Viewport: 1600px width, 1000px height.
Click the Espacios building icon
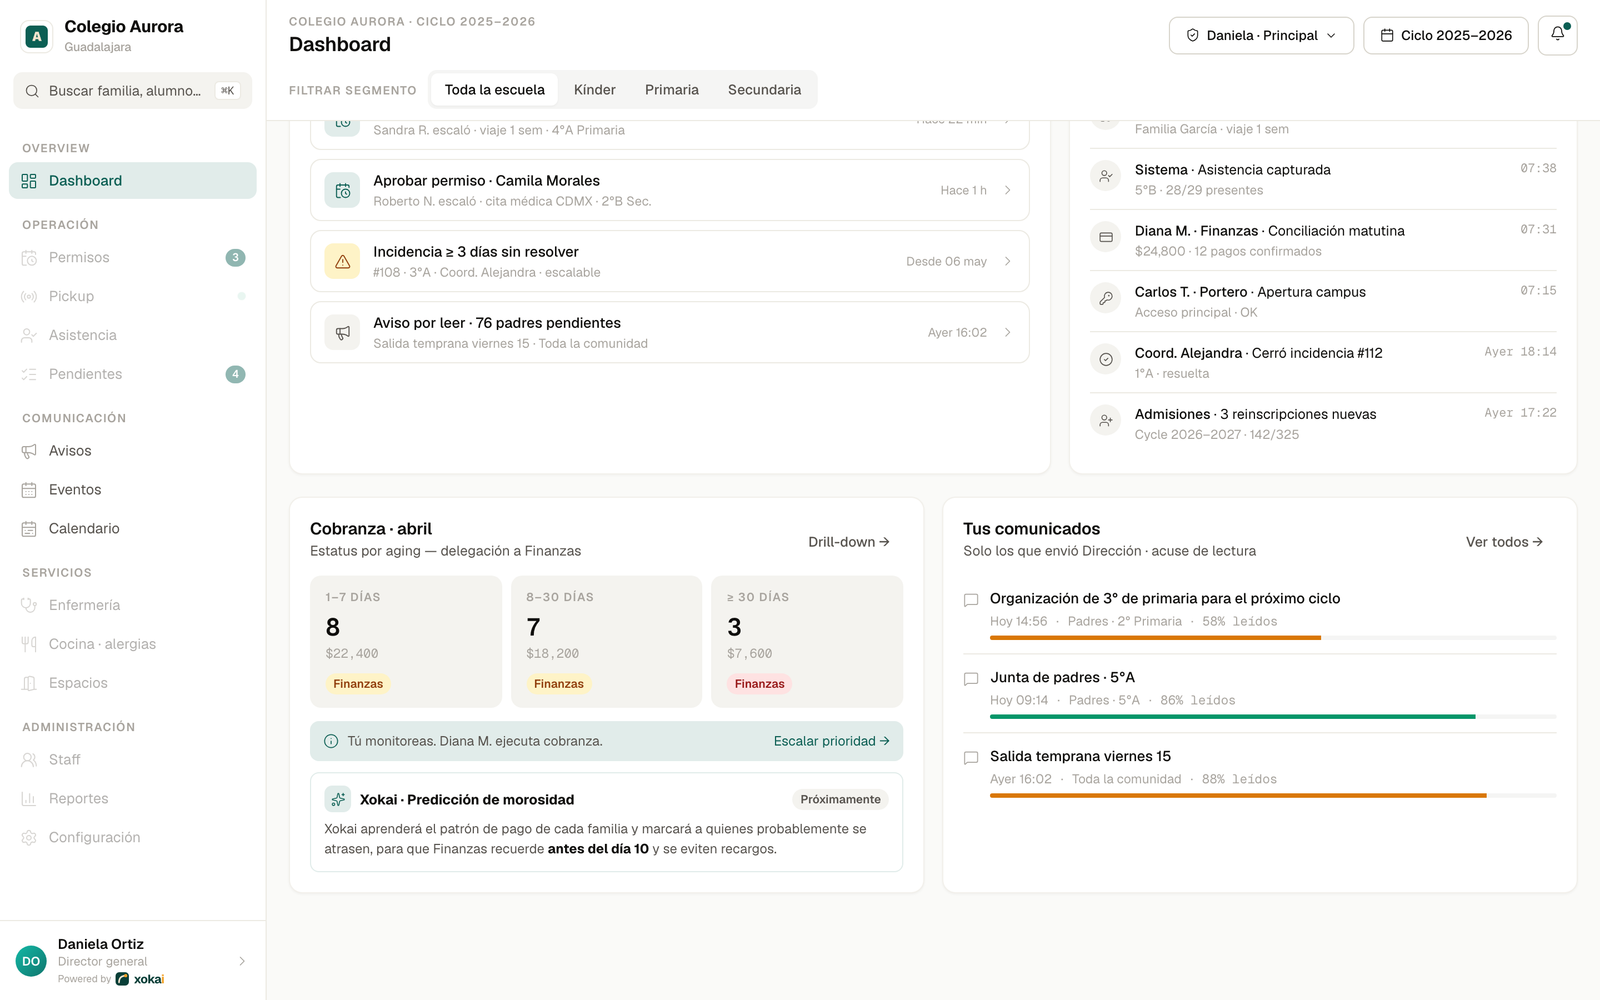point(29,684)
